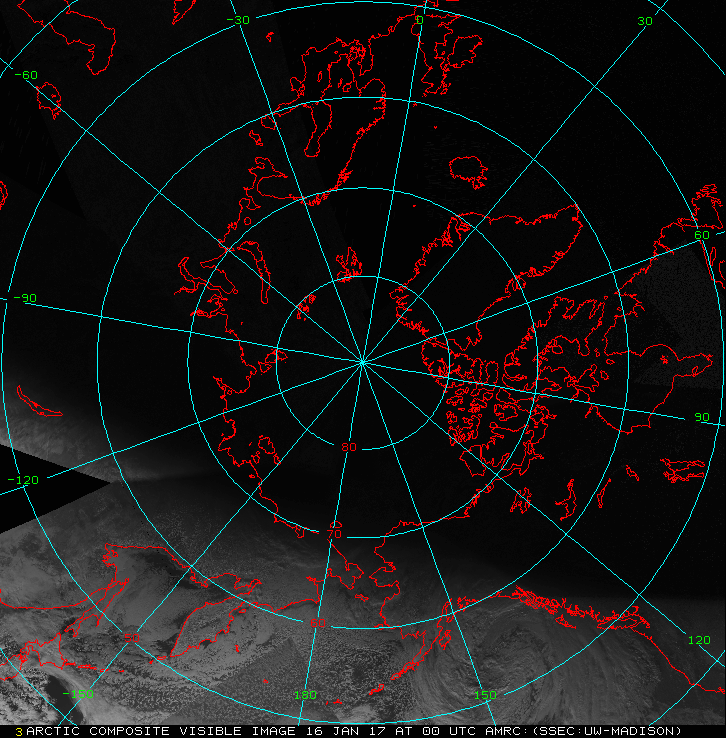Image resolution: width=726 pixels, height=738 pixels.
Task: Click the green 150 longitude label
Action: pyautogui.click(x=485, y=695)
